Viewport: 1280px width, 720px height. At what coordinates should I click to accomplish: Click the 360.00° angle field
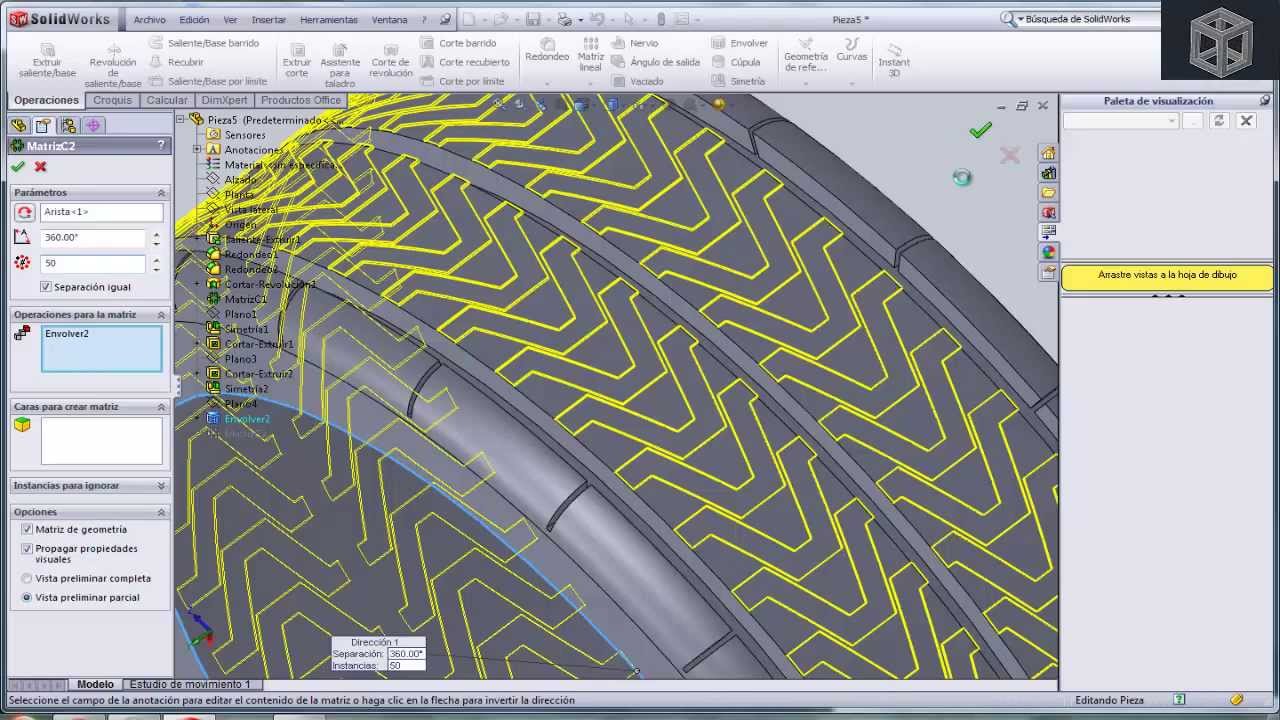click(x=93, y=238)
